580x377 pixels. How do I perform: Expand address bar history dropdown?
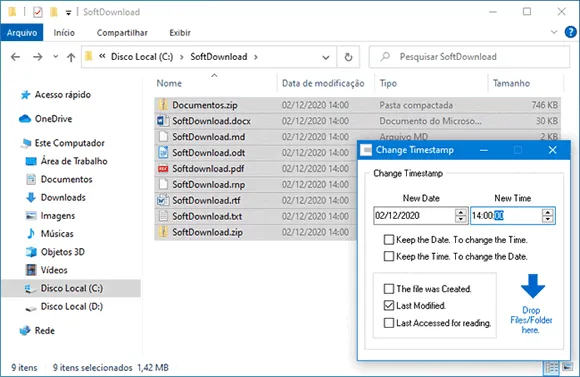tap(326, 57)
